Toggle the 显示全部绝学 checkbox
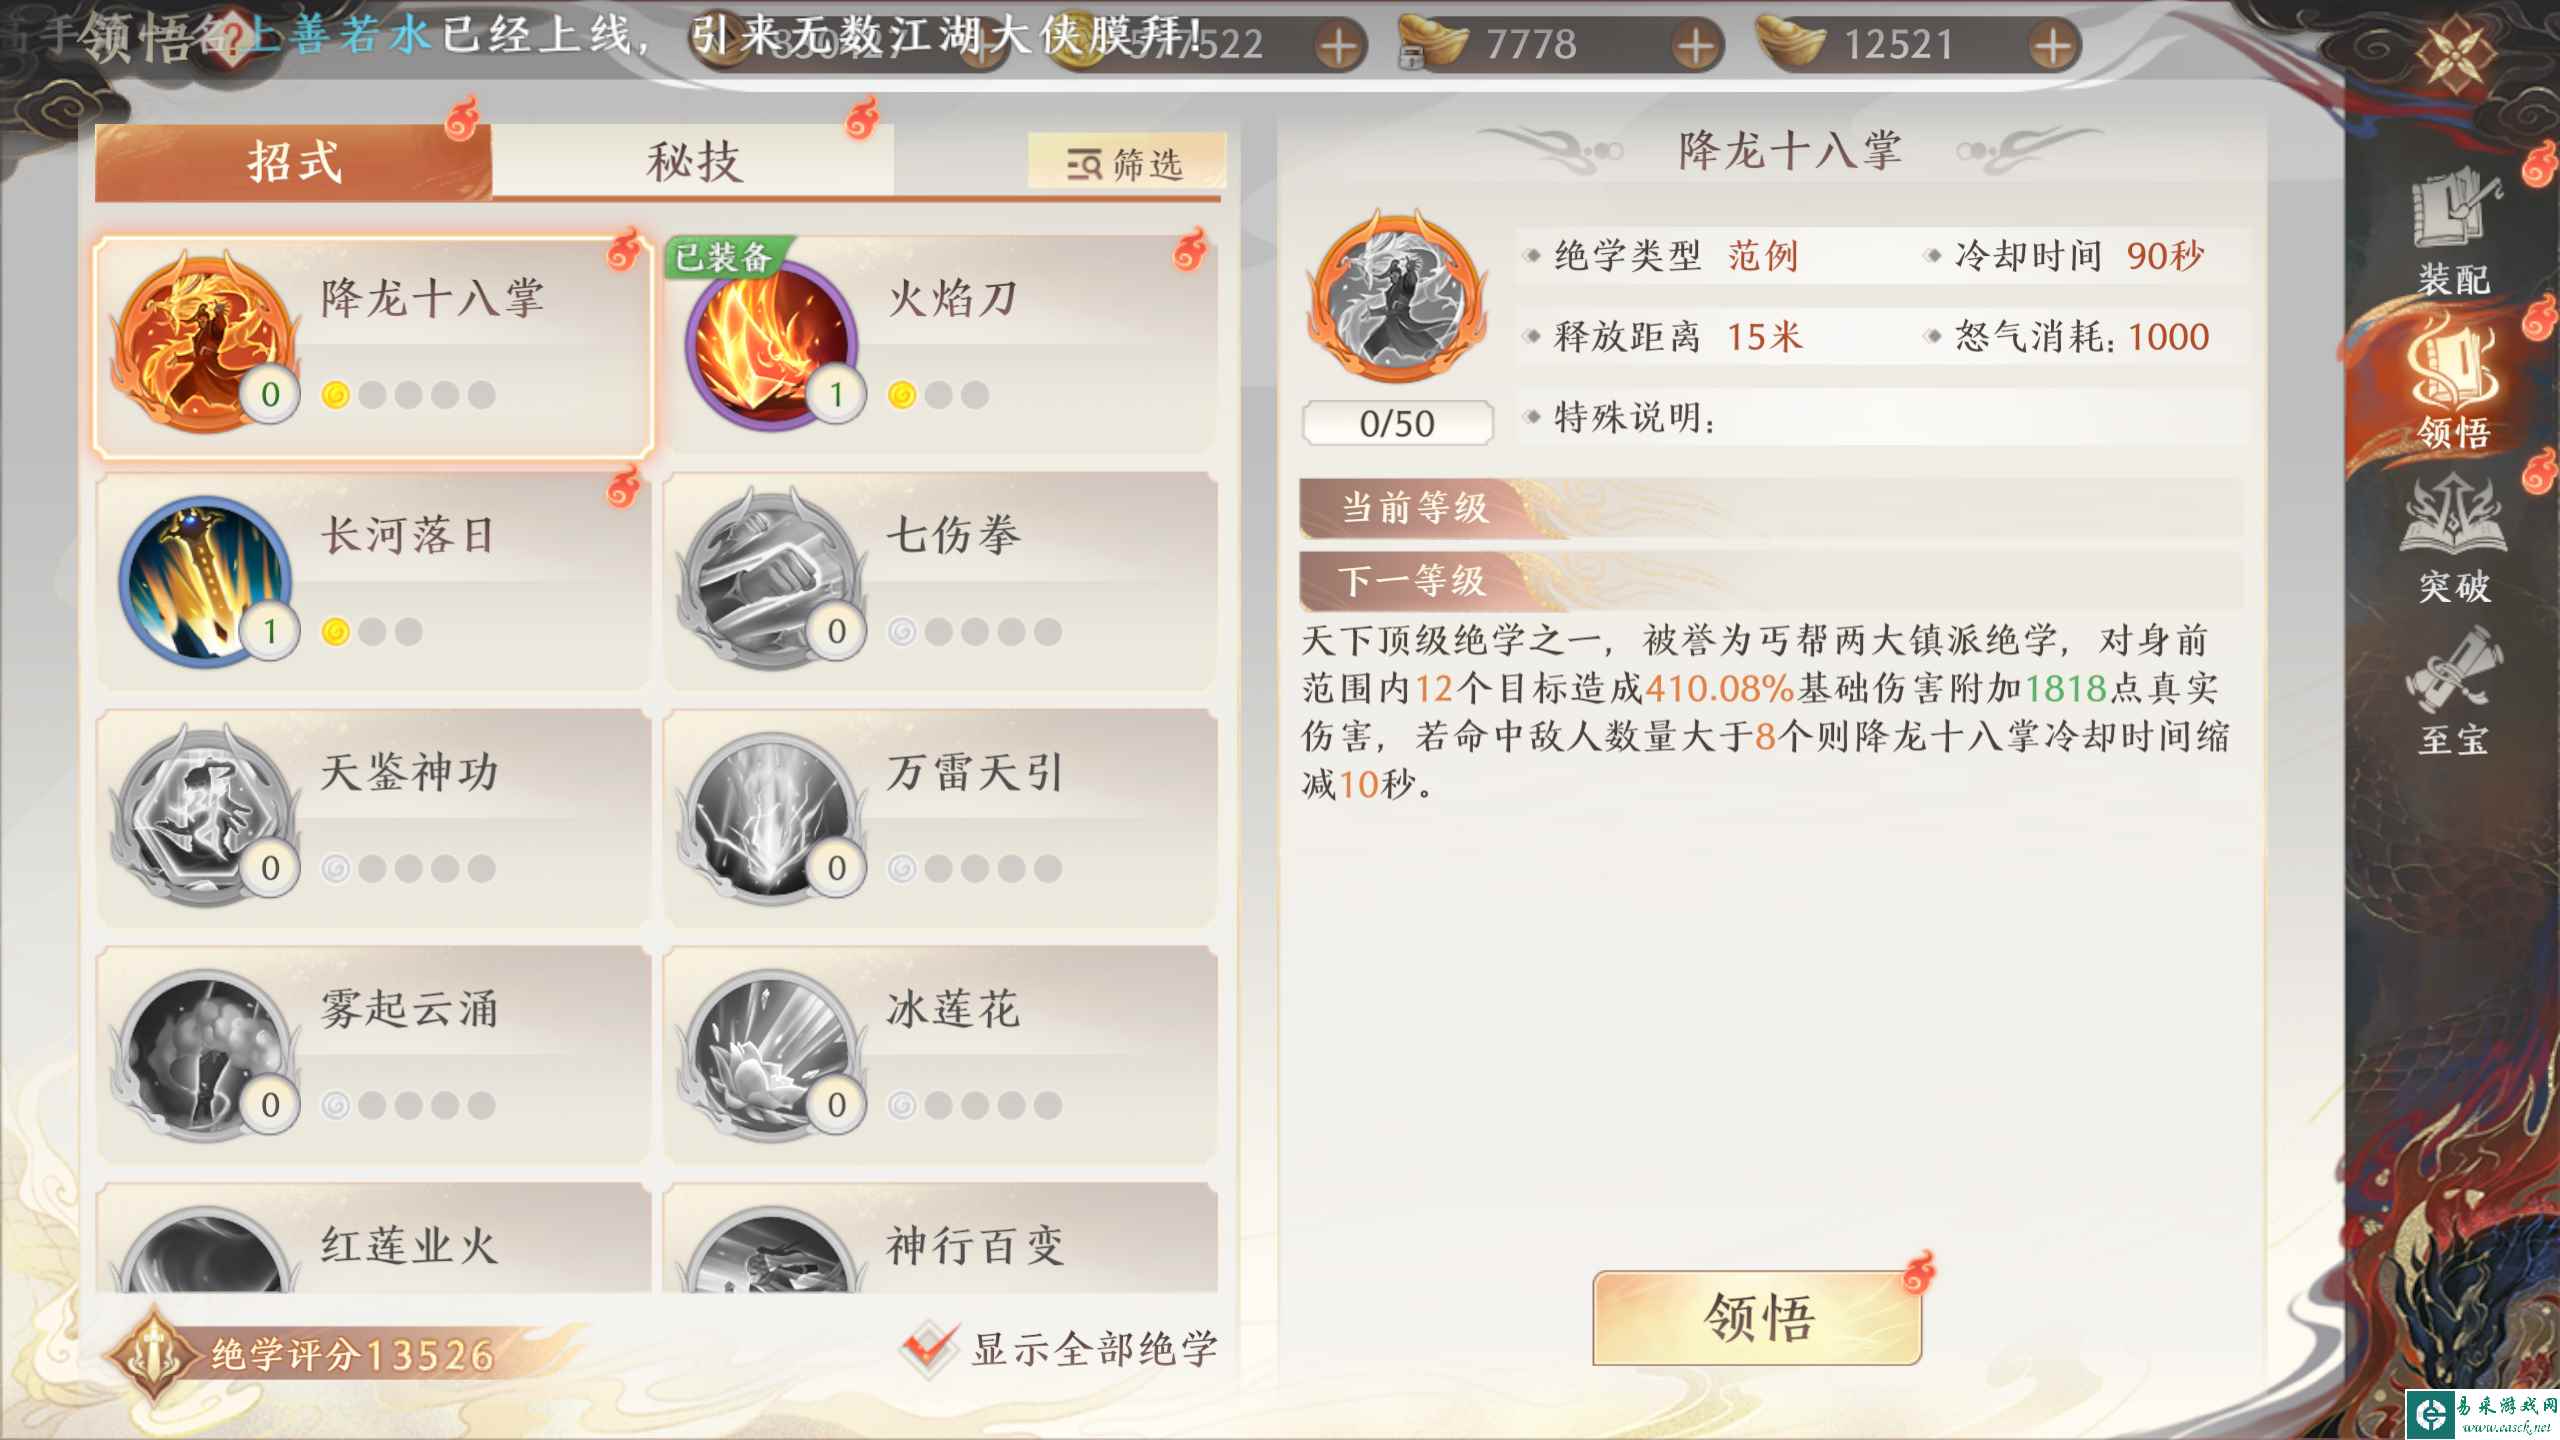Viewport: 2560px width, 1440px height. pos(928,1349)
